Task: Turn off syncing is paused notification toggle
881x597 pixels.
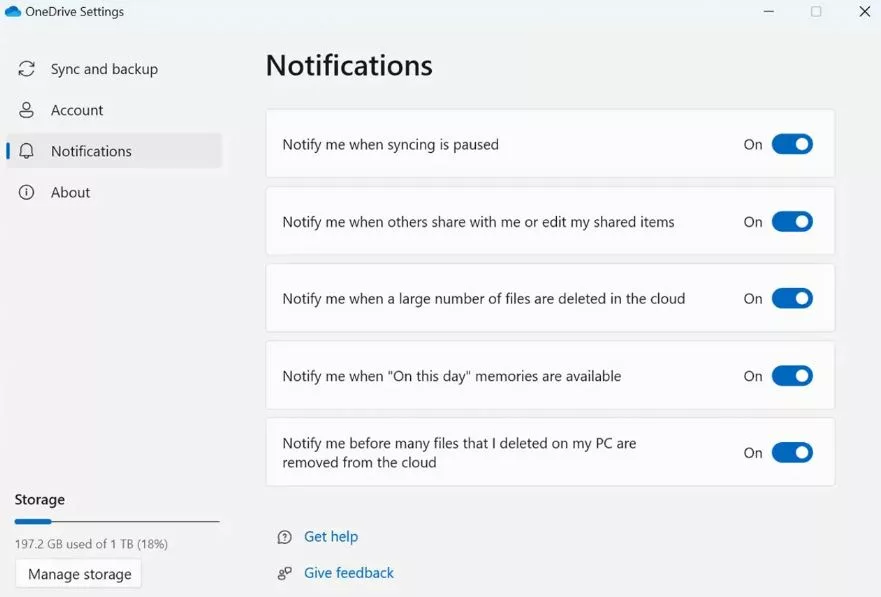Action: click(x=792, y=144)
